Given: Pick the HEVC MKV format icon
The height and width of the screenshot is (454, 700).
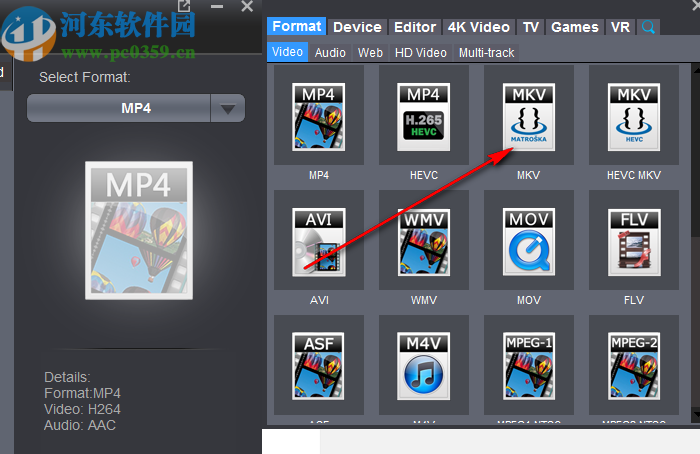Looking at the screenshot, I should click(634, 117).
